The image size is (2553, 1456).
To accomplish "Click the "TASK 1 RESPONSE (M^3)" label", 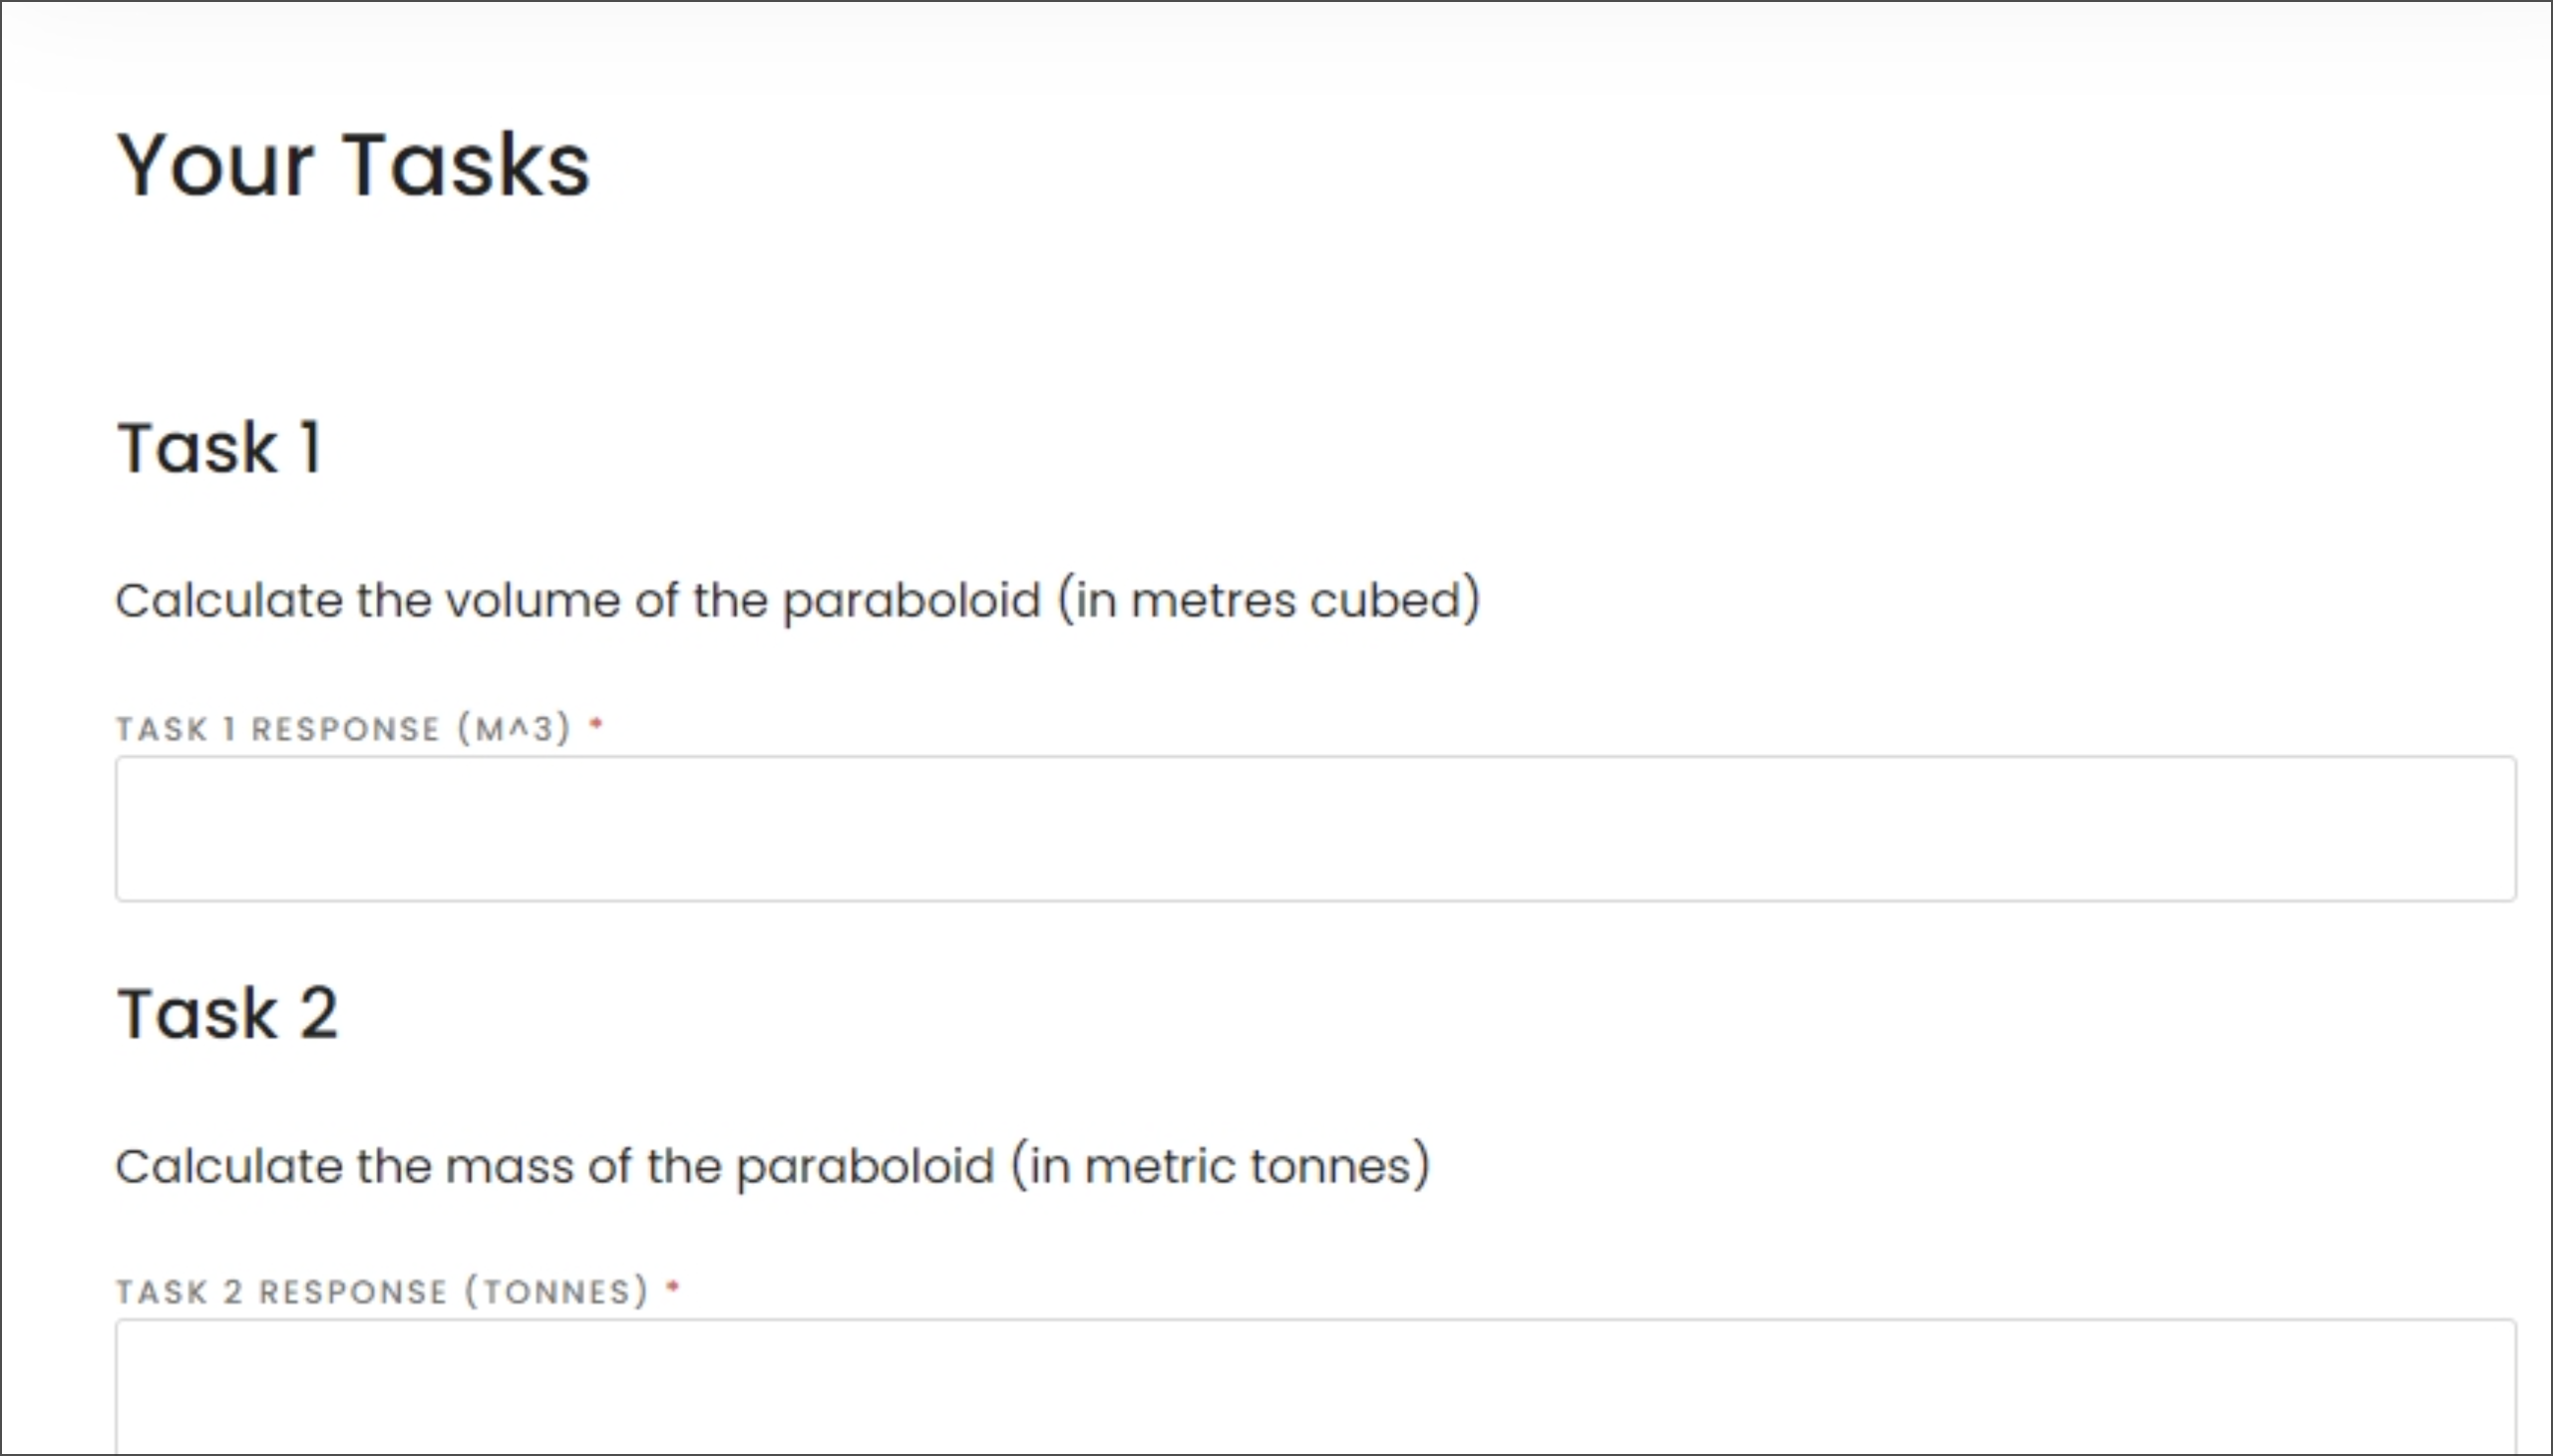I will pyautogui.click(x=343, y=729).
